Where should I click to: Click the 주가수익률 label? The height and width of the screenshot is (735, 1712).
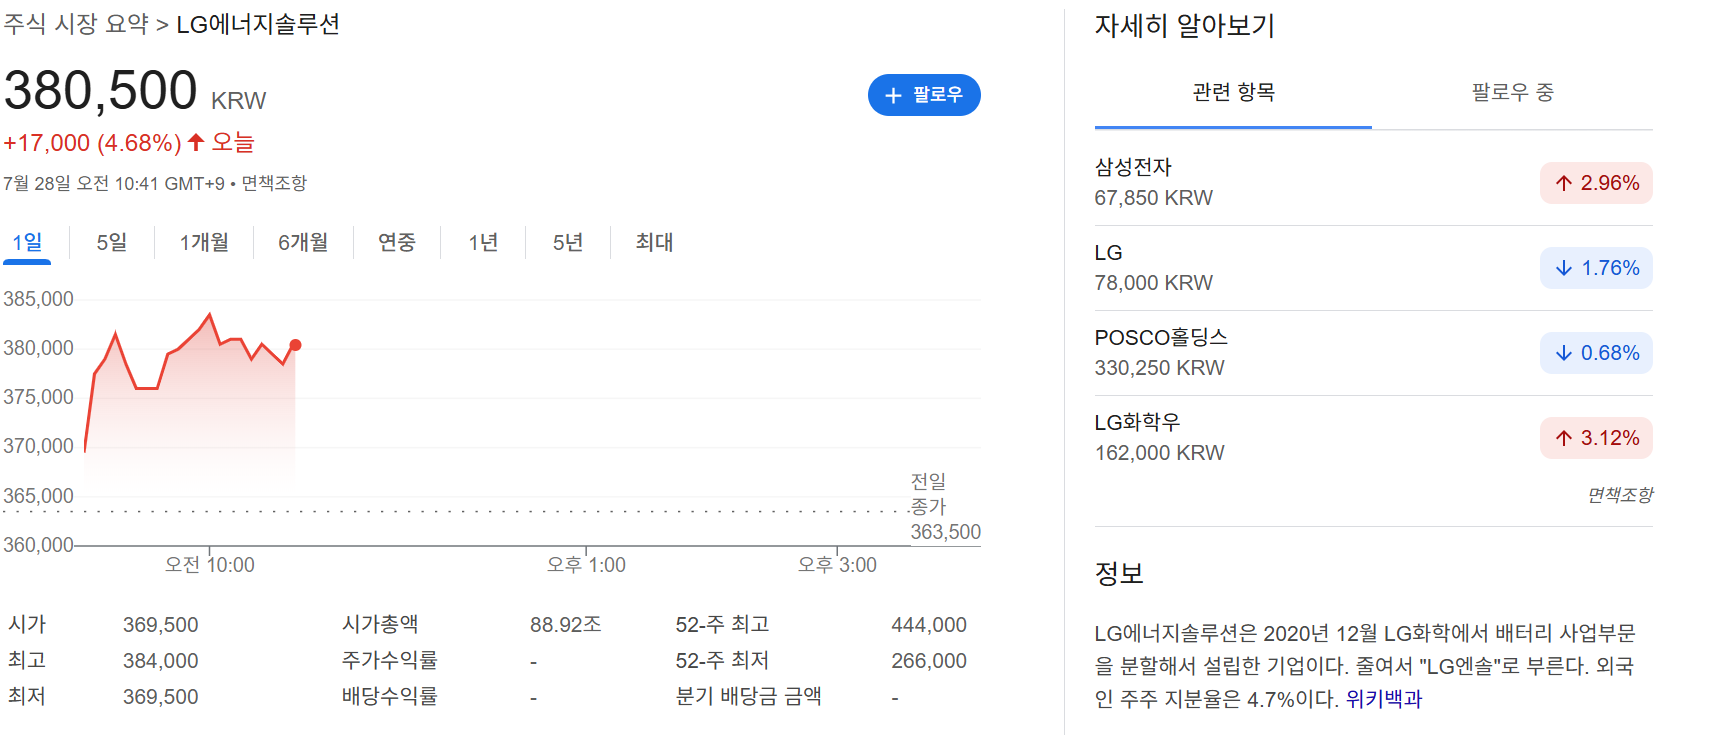pos(390,660)
